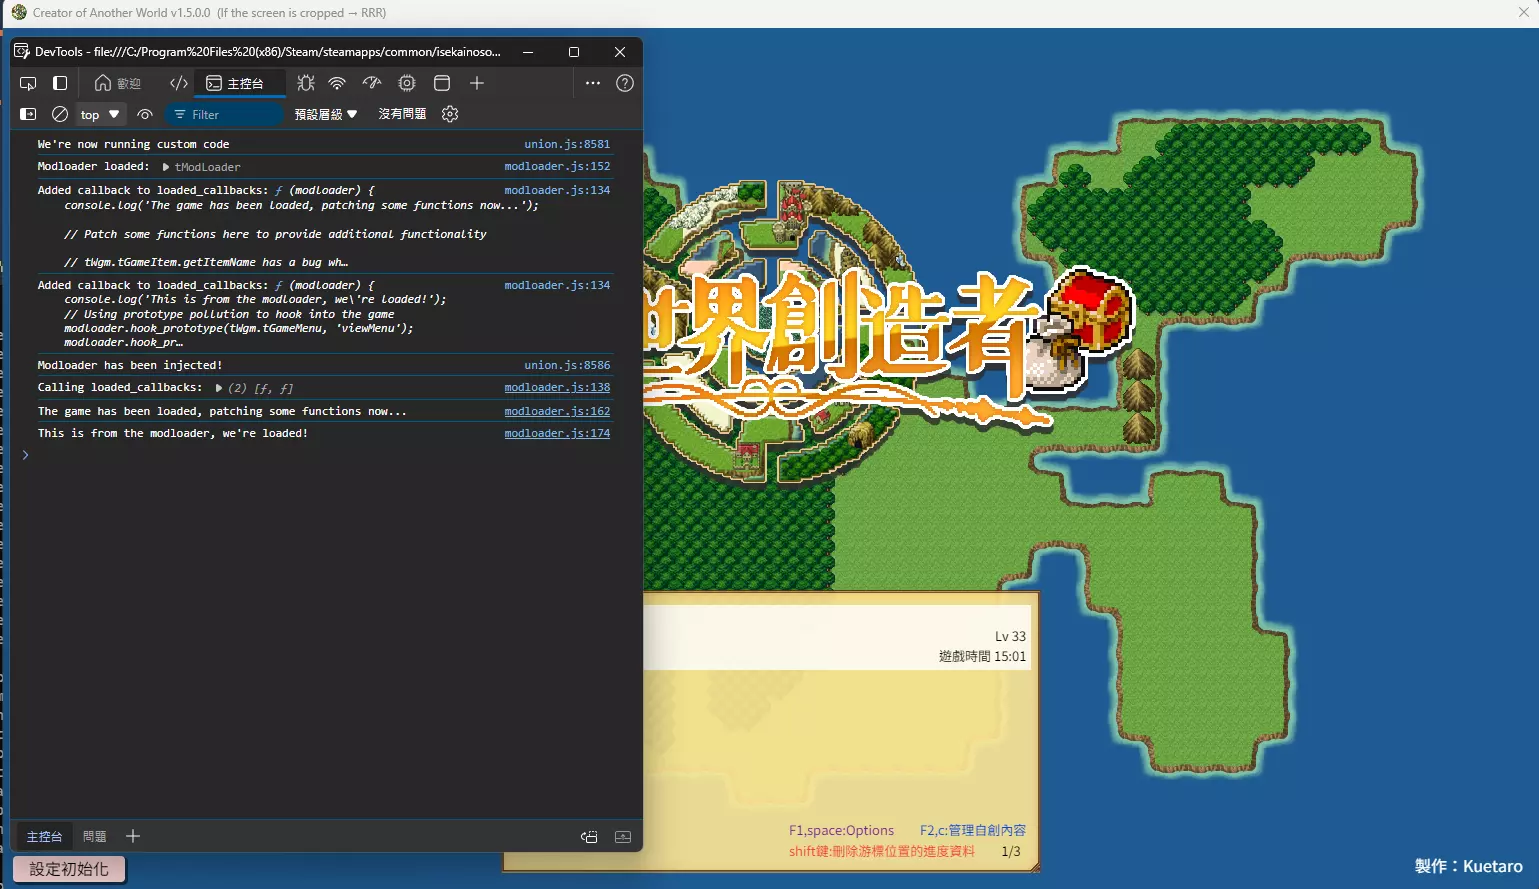The width and height of the screenshot is (1539, 889).
Task: Activate the inspect element picker in DevTools
Action: [28, 83]
